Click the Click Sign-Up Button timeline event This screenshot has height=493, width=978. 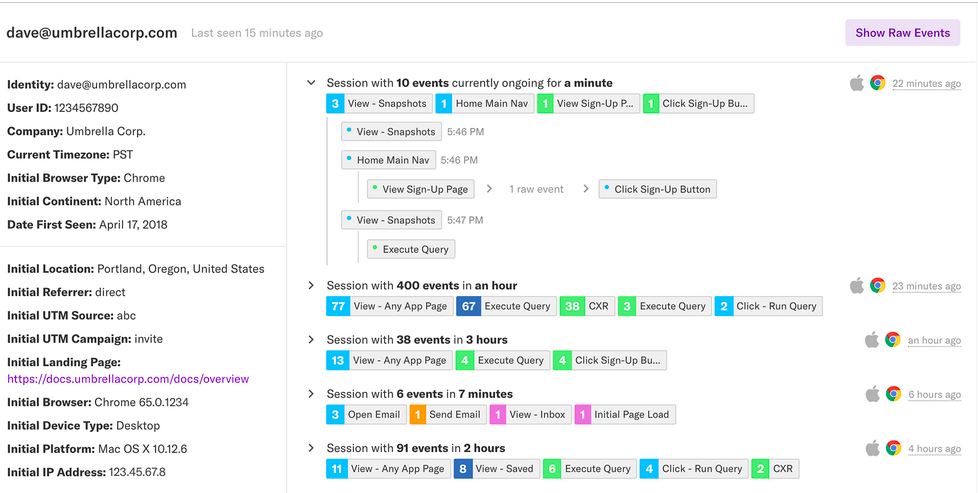pyautogui.click(x=657, y=189)
